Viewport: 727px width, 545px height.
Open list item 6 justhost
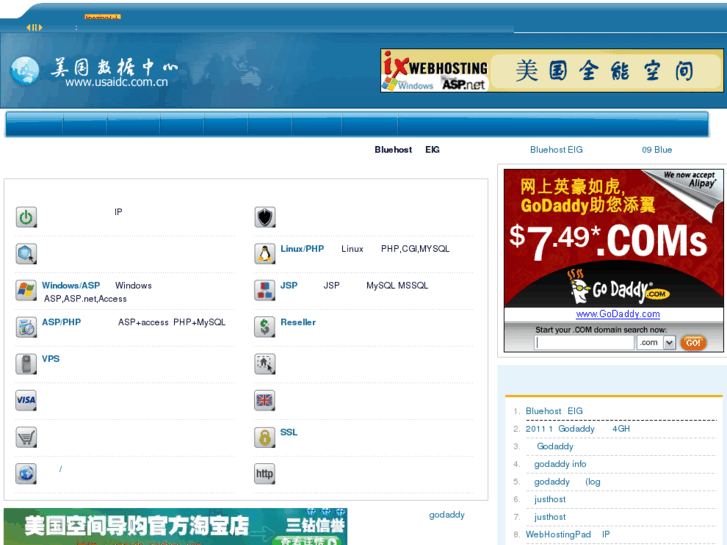click(x=550, y=499)
